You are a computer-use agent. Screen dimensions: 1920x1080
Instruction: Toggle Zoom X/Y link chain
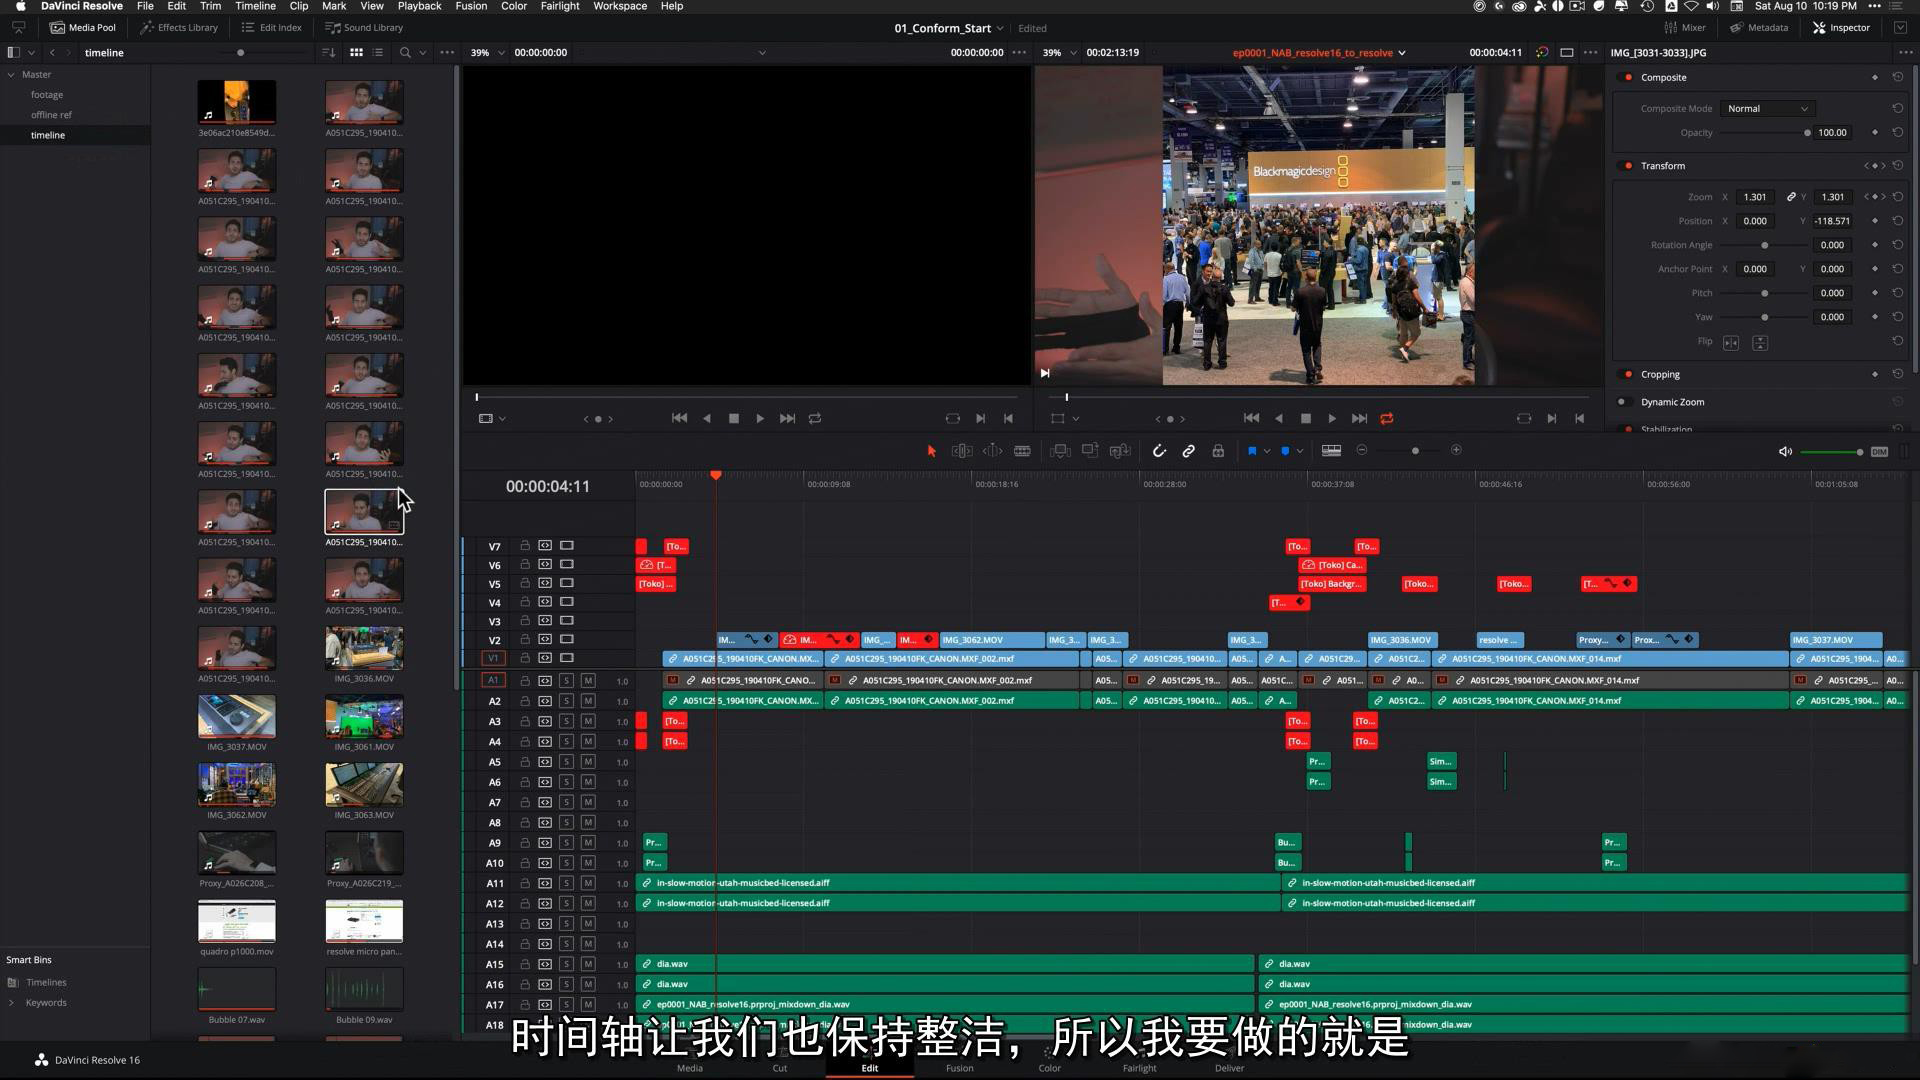pos(1791,197)
